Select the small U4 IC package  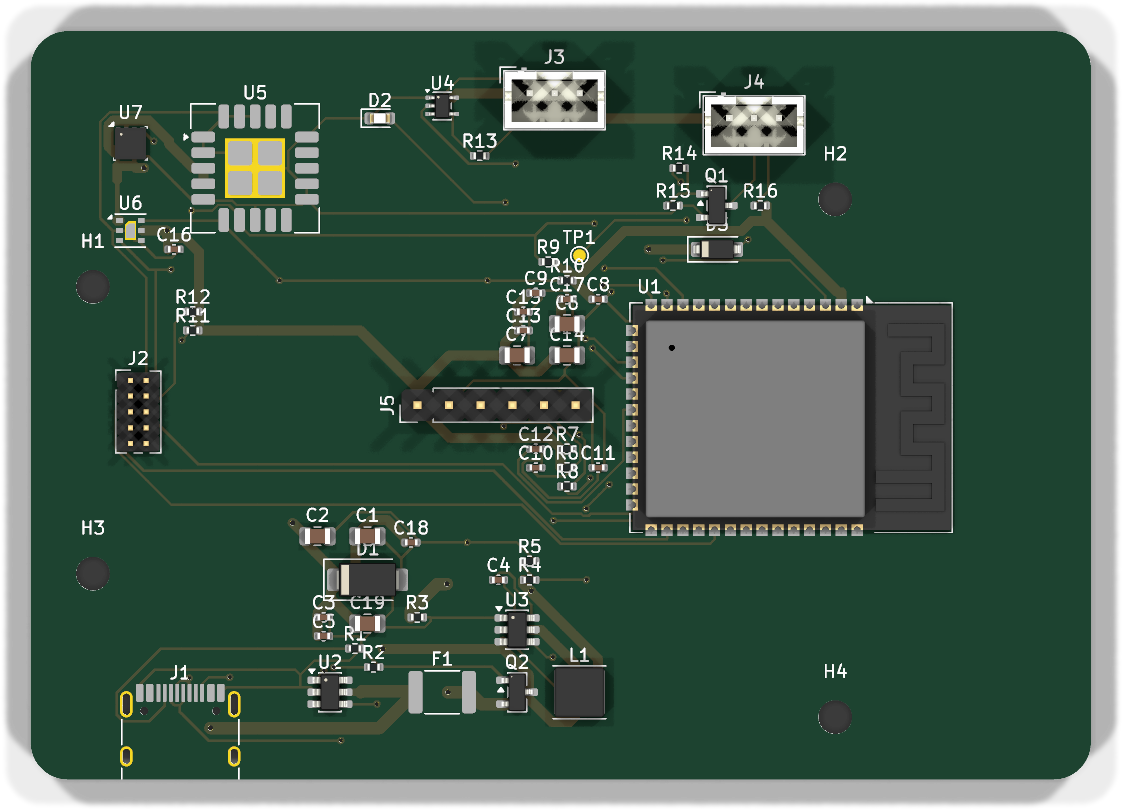pyautogui.click(x=442, y=107)
